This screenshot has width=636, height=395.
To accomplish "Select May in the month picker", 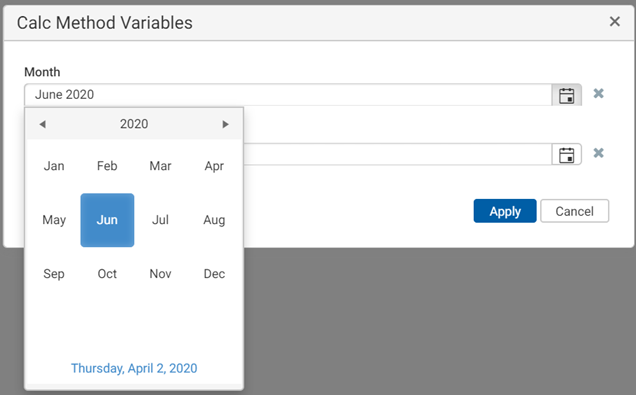I will click(54, 220).
